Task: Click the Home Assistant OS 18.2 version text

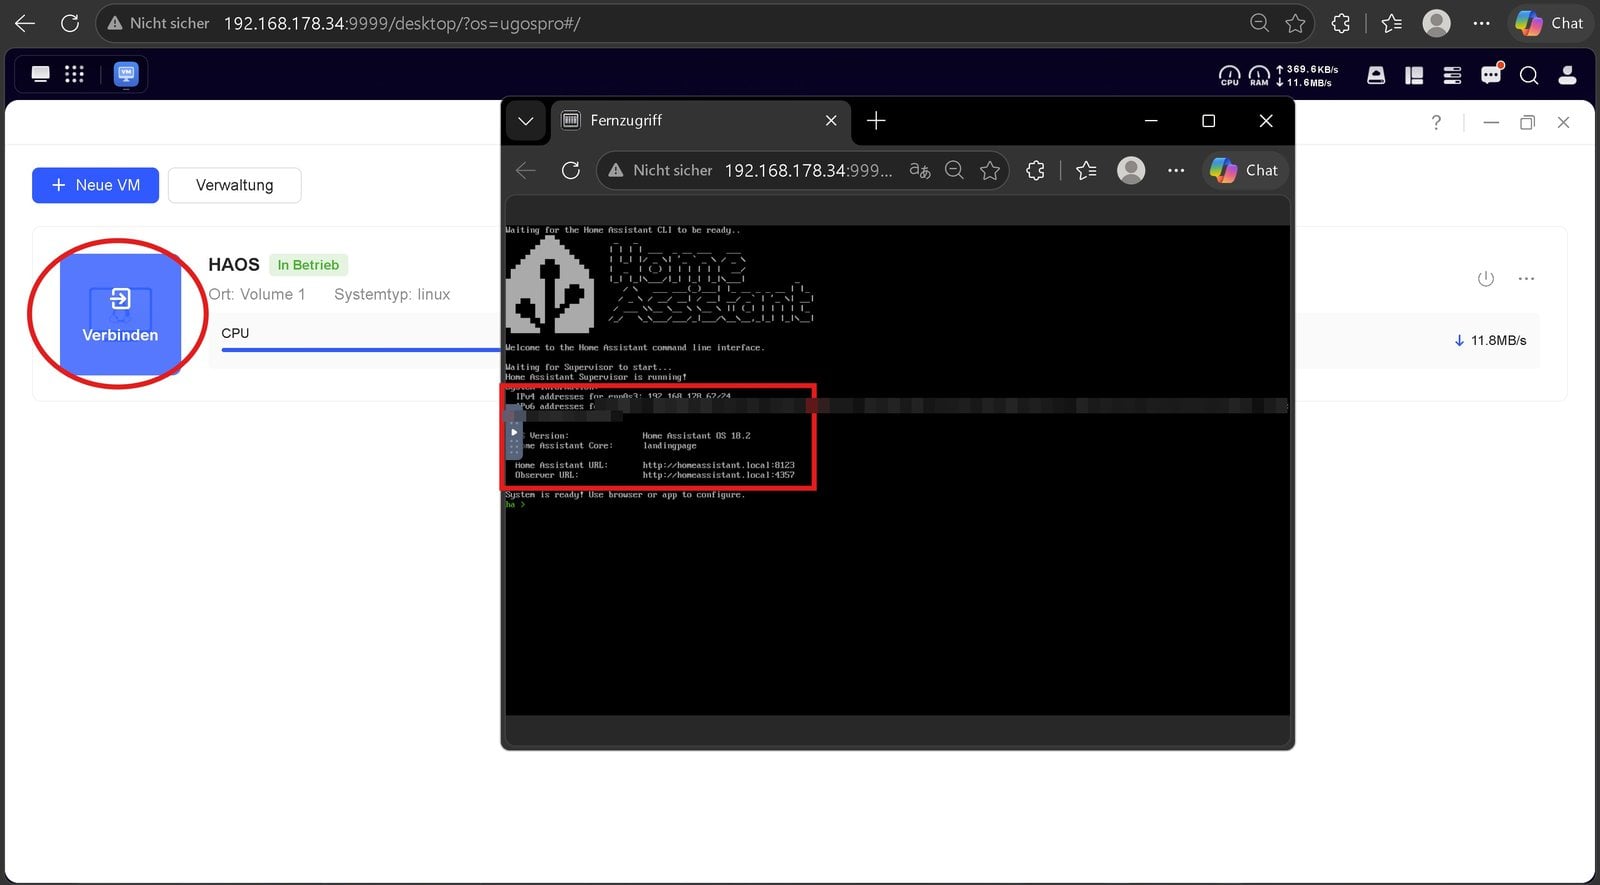Action: tap(696, 436)
